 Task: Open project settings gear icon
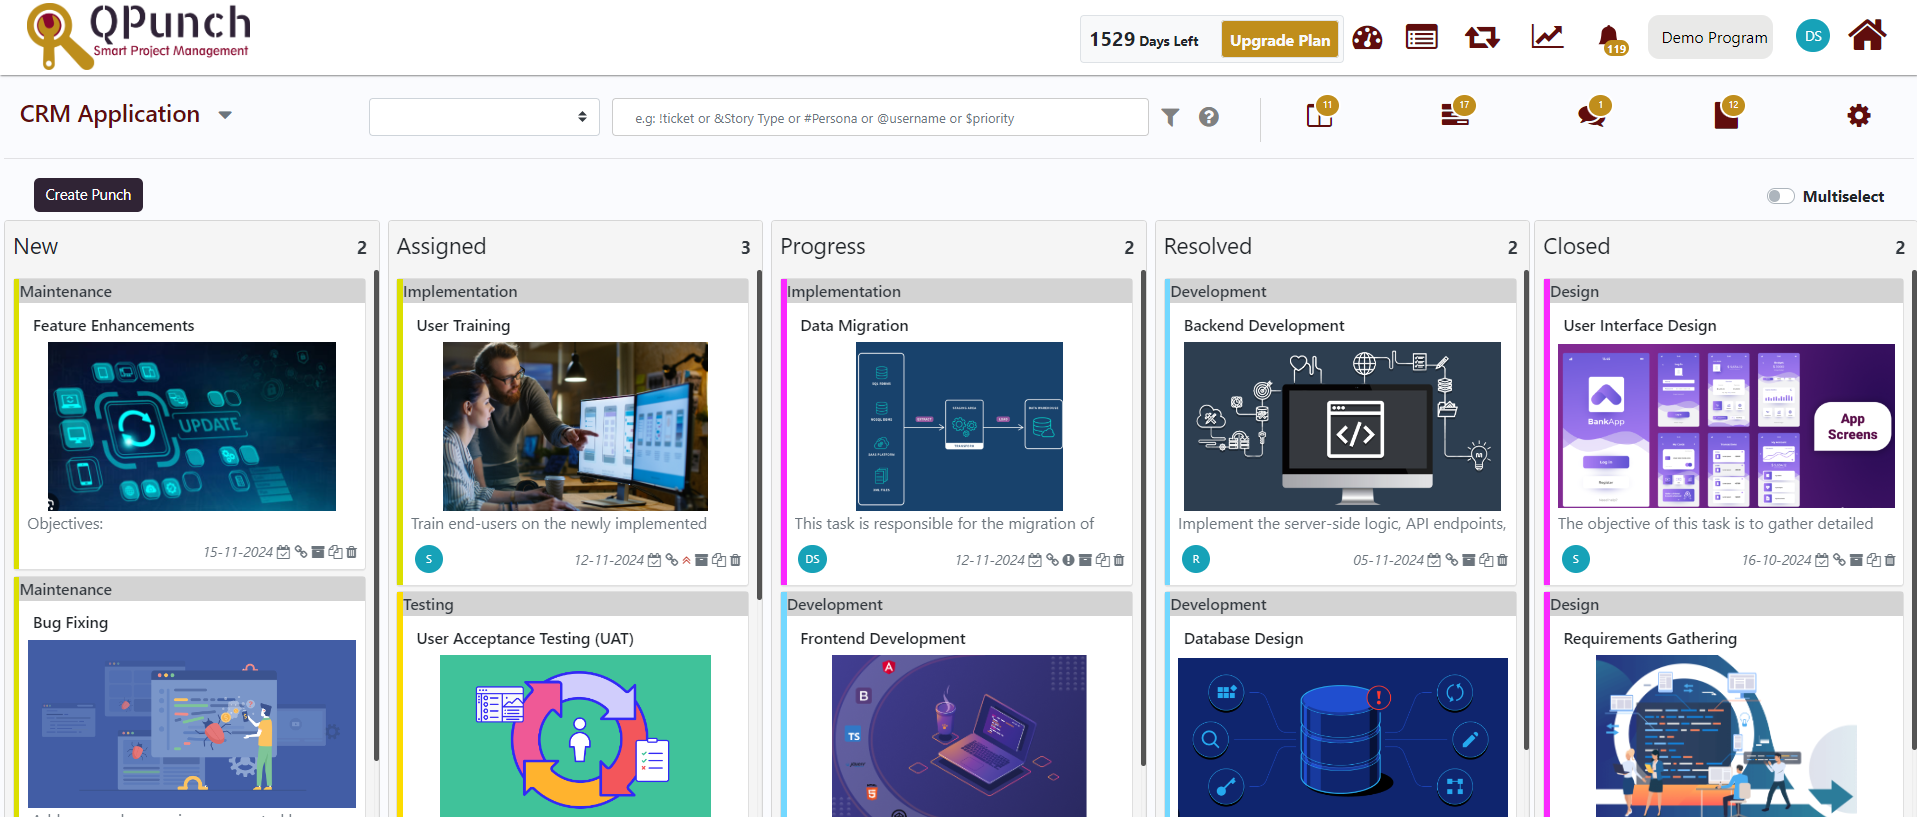1858,116
